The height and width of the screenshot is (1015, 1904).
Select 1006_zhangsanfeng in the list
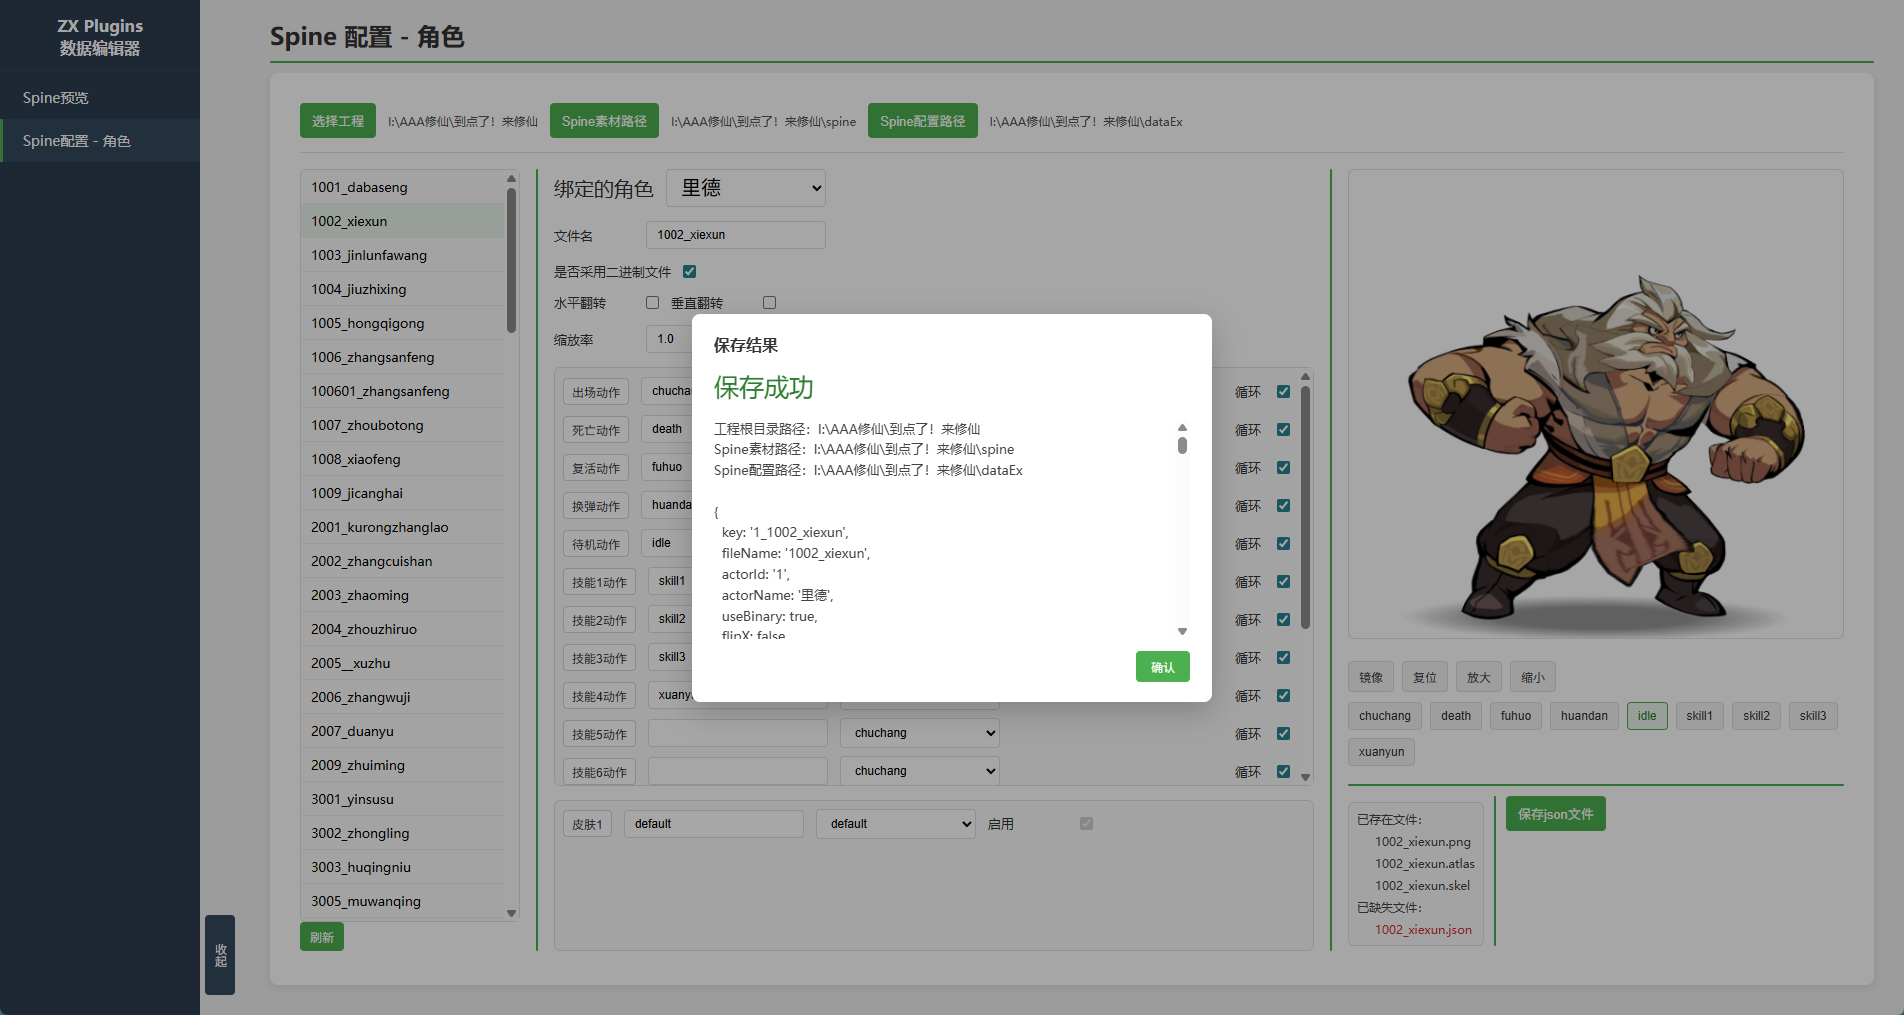pyautogui.click(x=403, y=357)
